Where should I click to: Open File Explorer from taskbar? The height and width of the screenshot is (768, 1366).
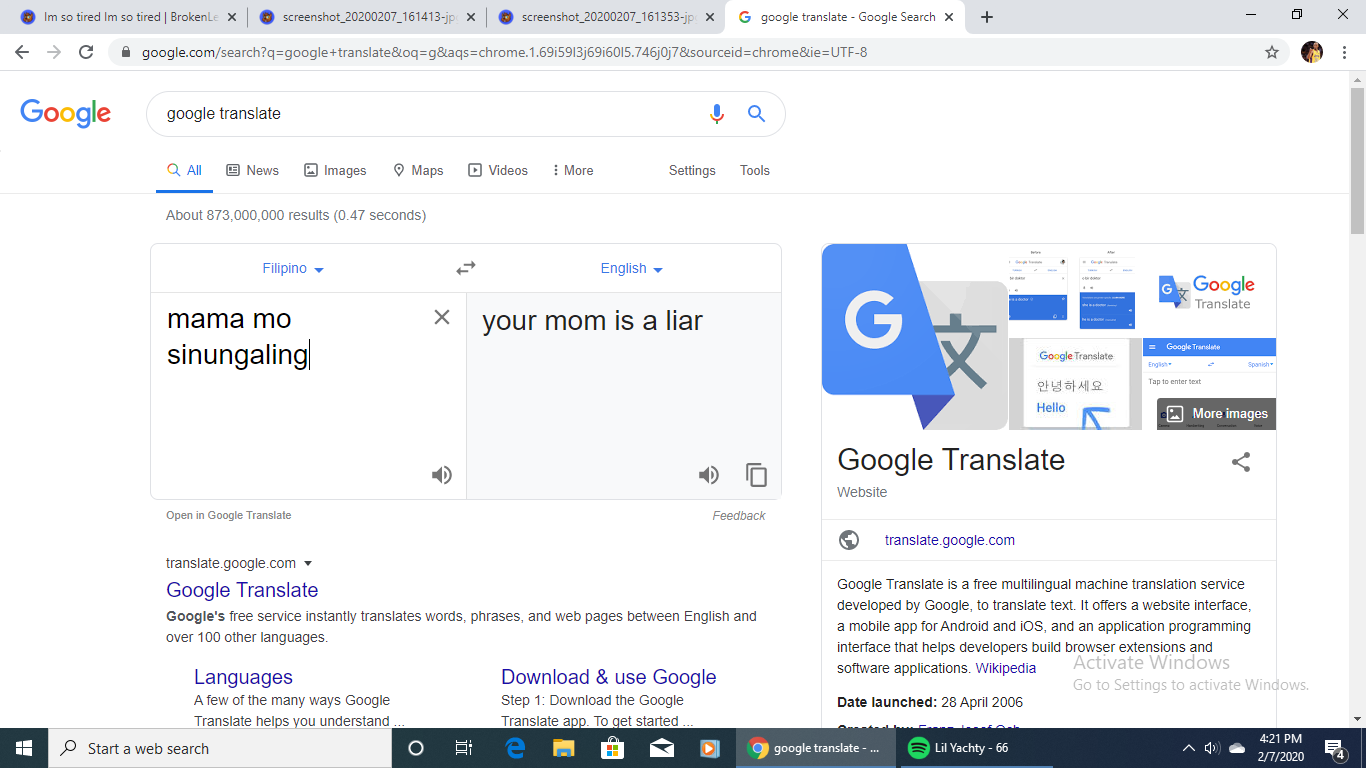pyautogui.click(x=564, y=748)
